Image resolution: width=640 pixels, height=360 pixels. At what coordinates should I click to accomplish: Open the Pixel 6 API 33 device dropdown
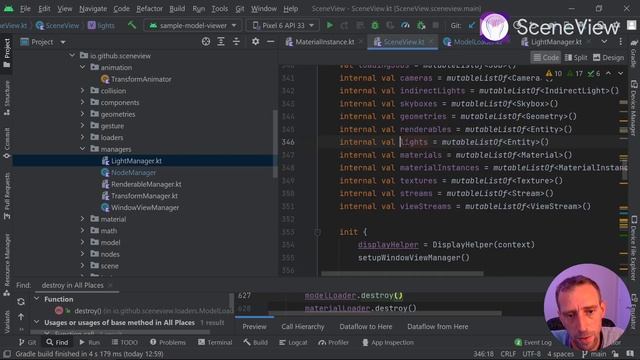pos(283,25)
